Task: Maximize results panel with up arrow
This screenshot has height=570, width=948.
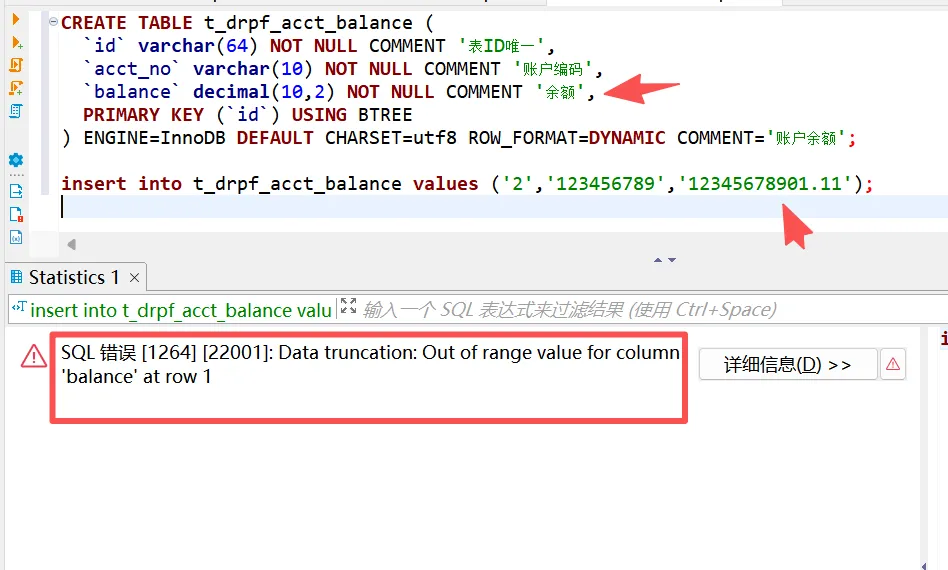Action: coord(658,260)
